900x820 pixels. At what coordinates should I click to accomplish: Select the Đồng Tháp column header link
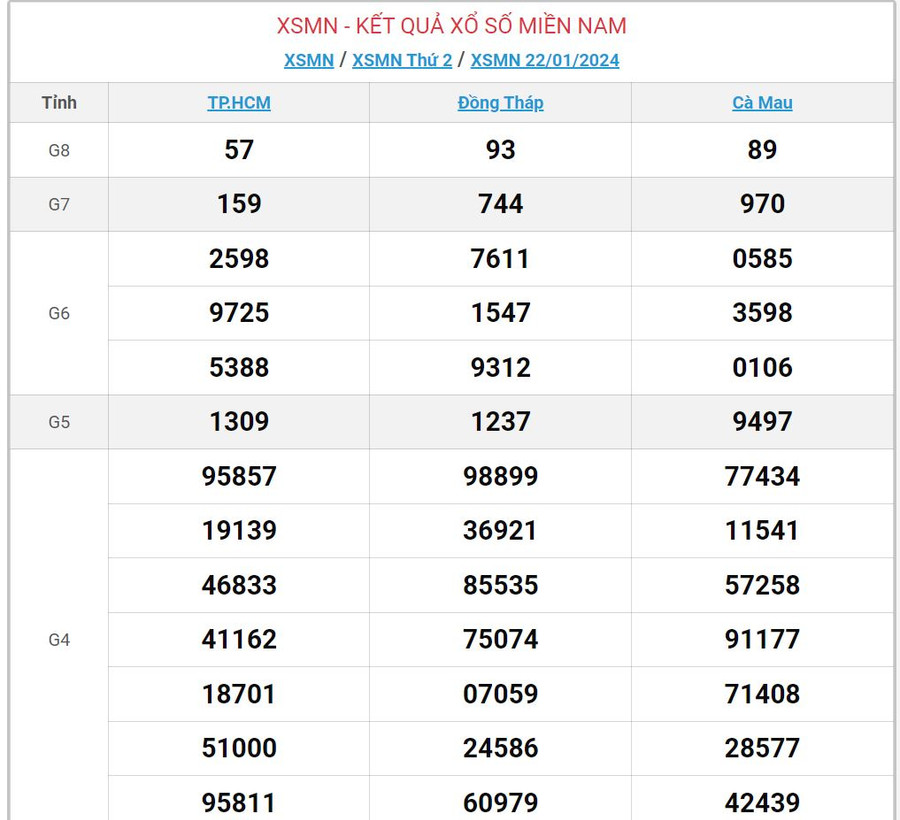tap(500, 103)
